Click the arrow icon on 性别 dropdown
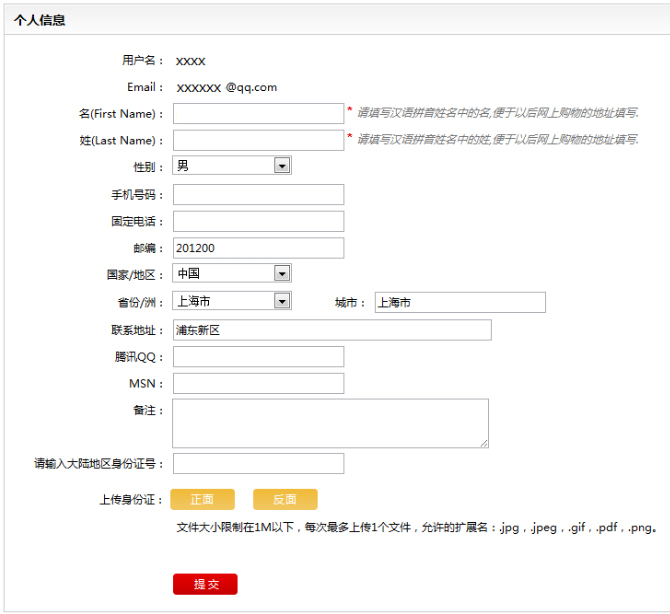This screenshot has height=614, width=670. 282,166
